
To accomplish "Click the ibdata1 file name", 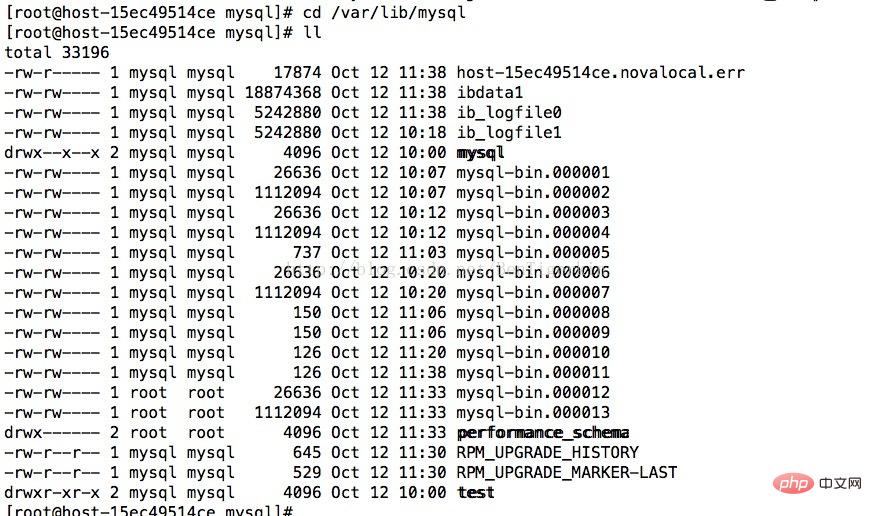I will point(489,92).
